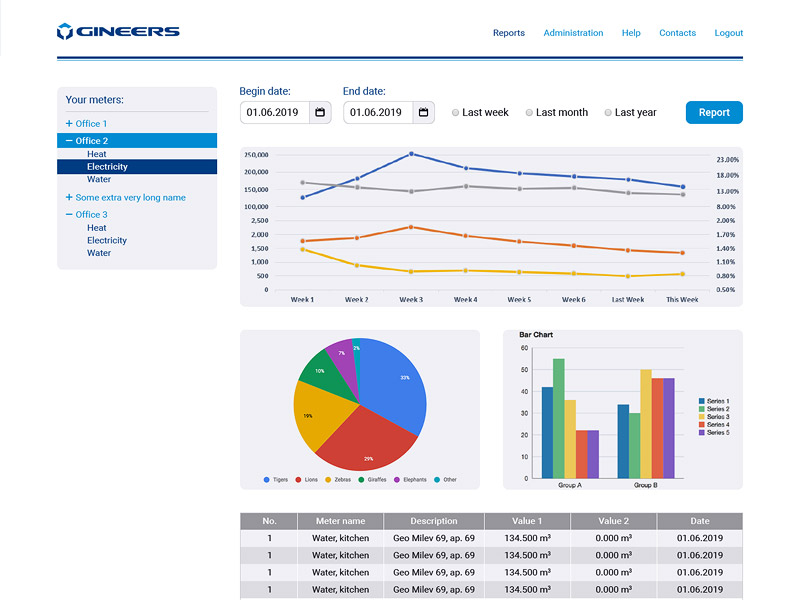This screenshot has height=600, width=800.
Task: Click the Lions legend dot
Action: [298, 480]
